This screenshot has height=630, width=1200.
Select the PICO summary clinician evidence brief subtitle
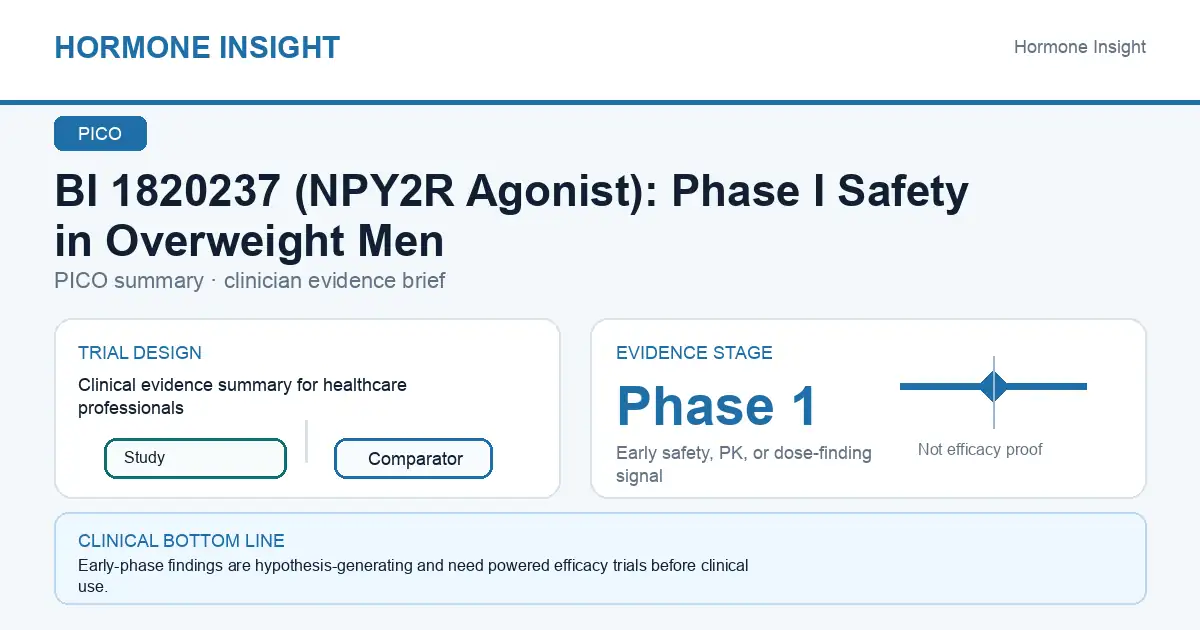pyautogui.click(x=250, y=280)
